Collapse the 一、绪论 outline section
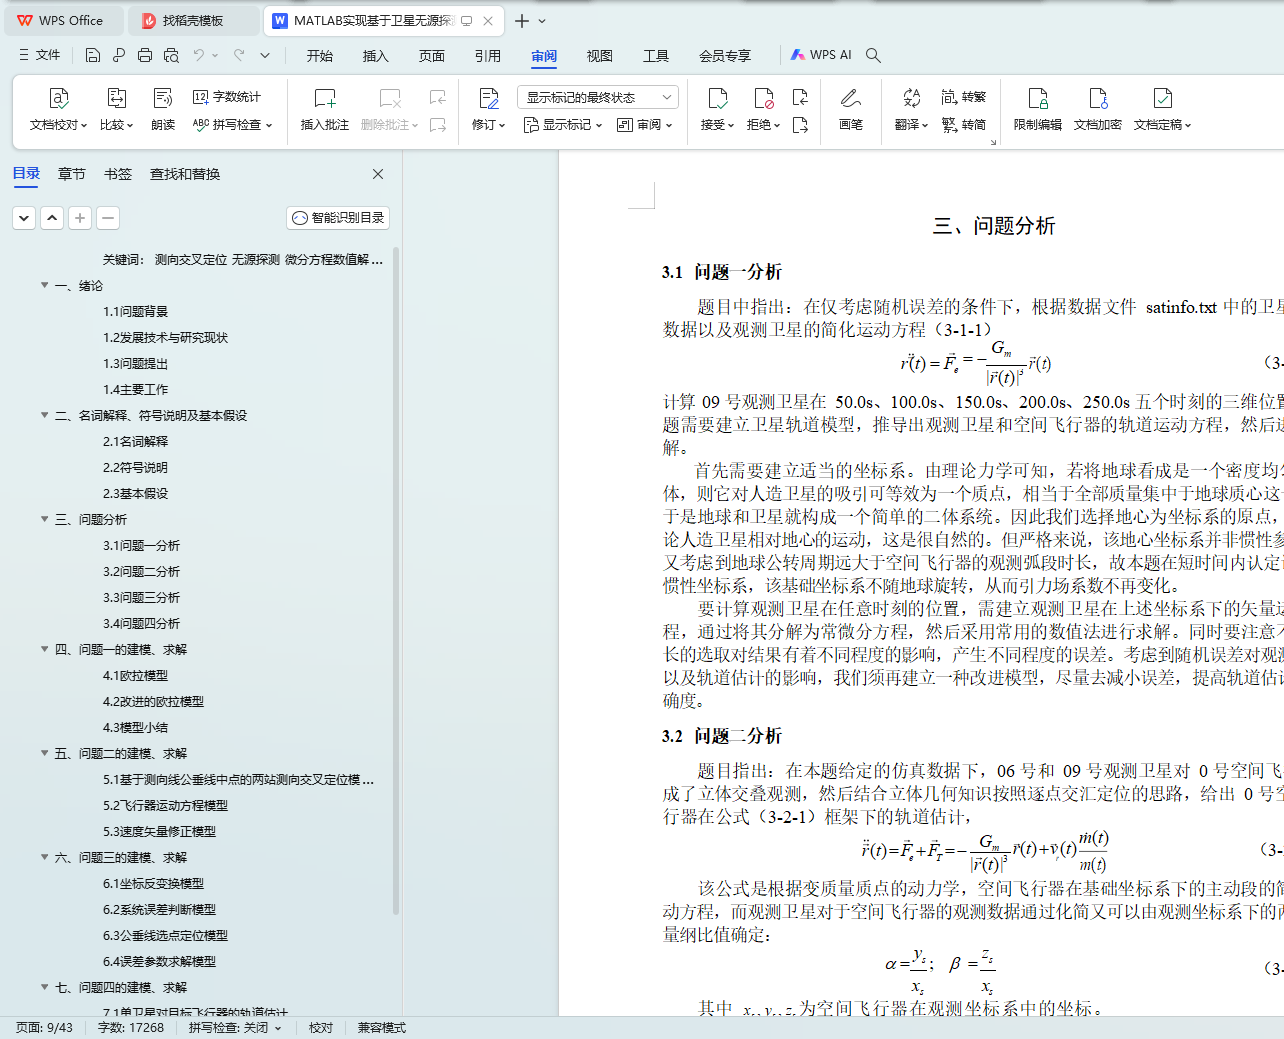This screenshot has width=1284, height=1039. pos(44,286)
